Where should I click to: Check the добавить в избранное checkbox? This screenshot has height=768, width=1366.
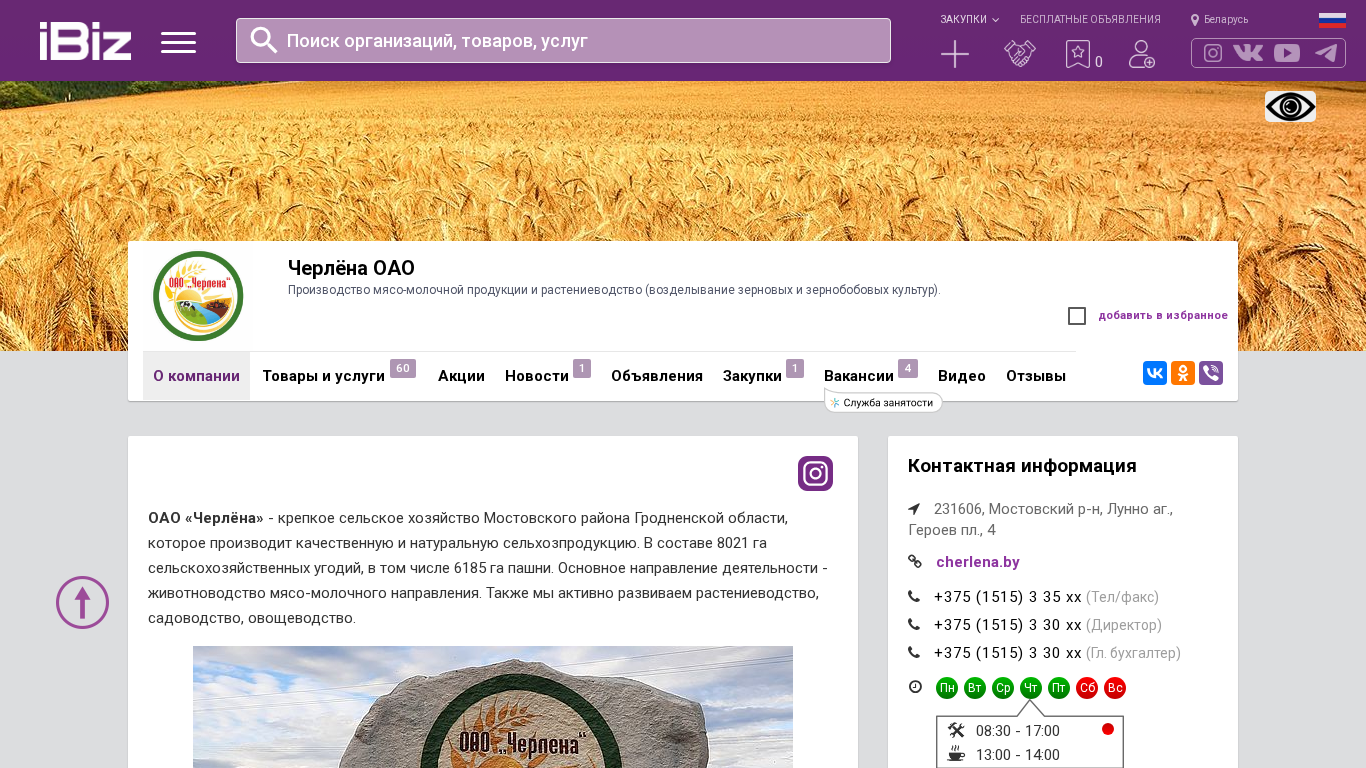coord(1077,316)
